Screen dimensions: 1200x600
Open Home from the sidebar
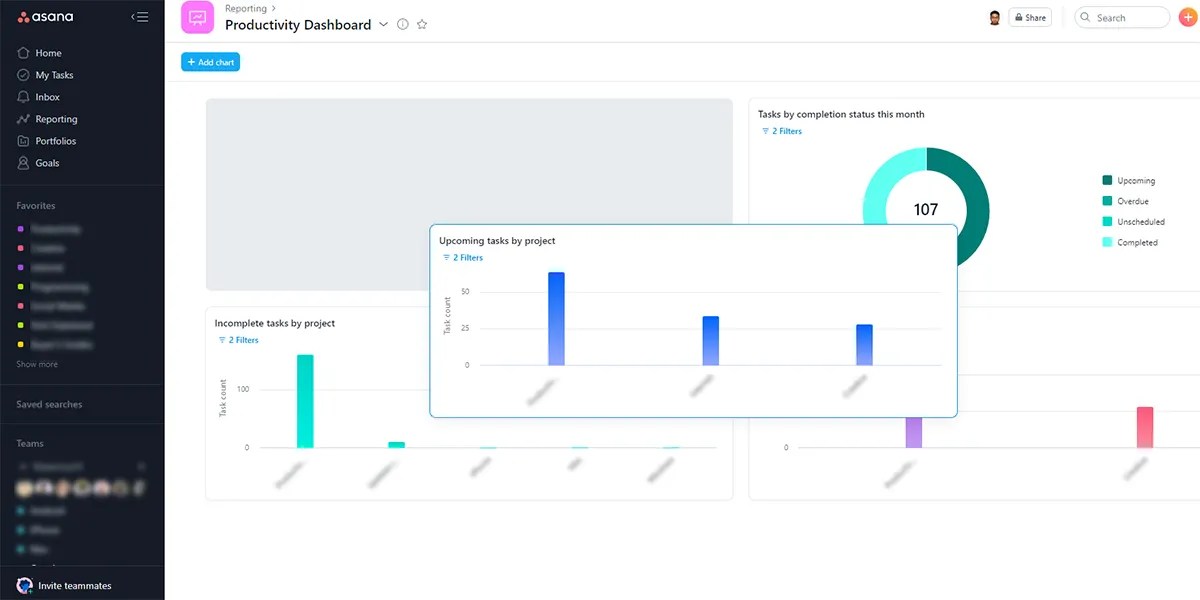[x=46, y=52]
